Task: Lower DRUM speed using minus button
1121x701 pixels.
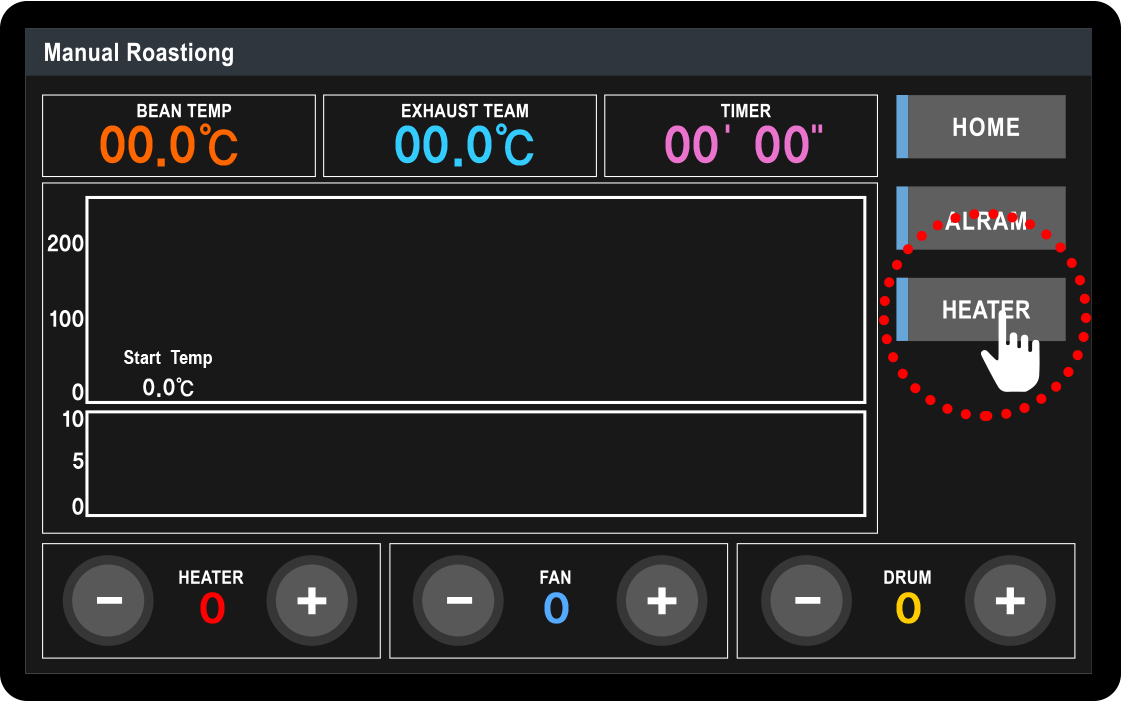Action: pyautogui.click(x=807, y=601)
